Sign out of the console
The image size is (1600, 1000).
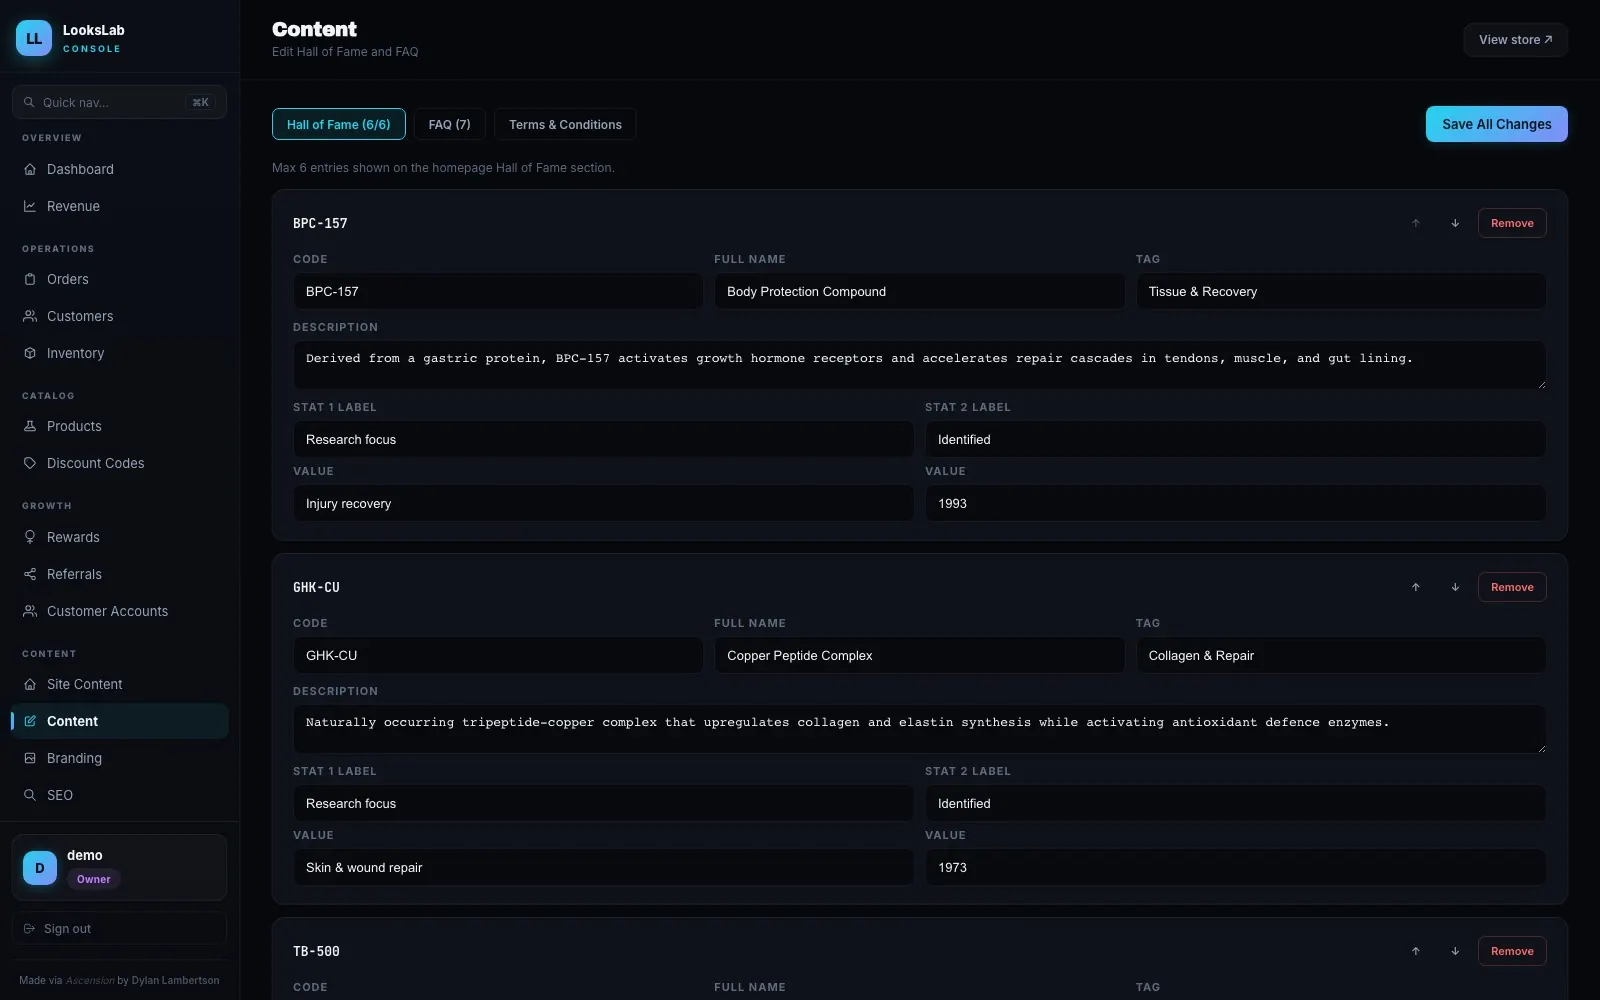119,929
